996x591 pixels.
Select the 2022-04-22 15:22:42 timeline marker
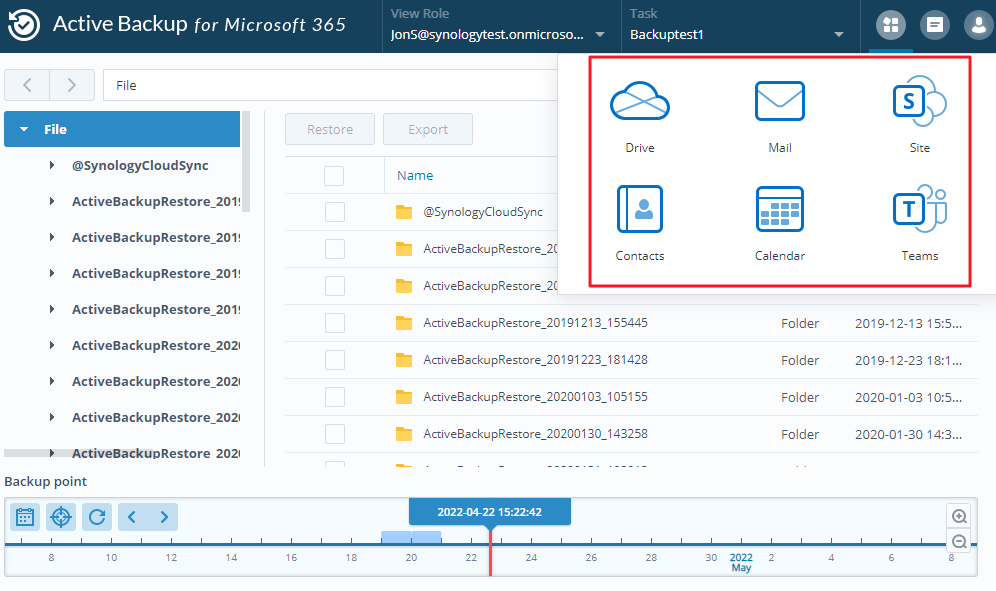pyautogui.click(x=489, y=511)
